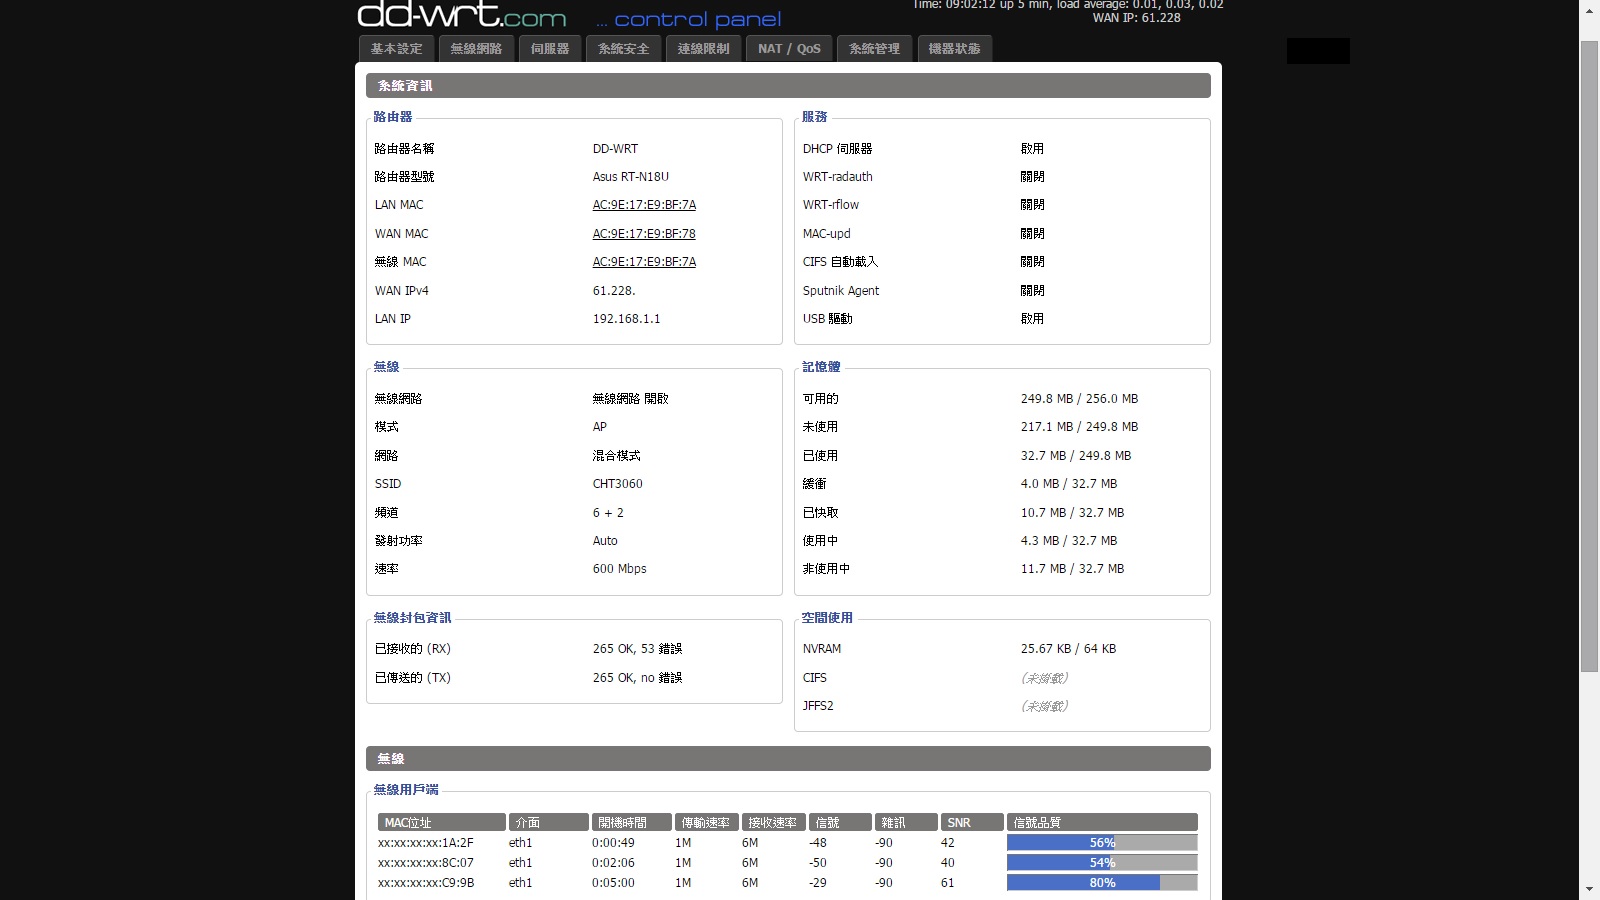The width and height of the screenshot is (1600, 900).
Task: Select client row xx:xx:xx:xx:8C:07
Action: click(787, 863)
